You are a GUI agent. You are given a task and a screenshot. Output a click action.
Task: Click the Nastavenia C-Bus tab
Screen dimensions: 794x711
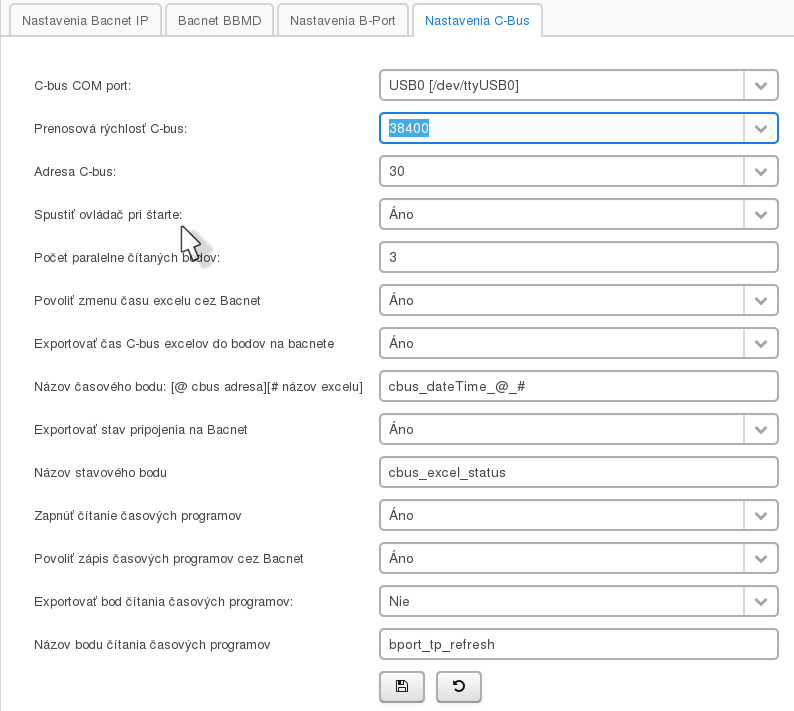pyautogui.click(x=478, y=20)
